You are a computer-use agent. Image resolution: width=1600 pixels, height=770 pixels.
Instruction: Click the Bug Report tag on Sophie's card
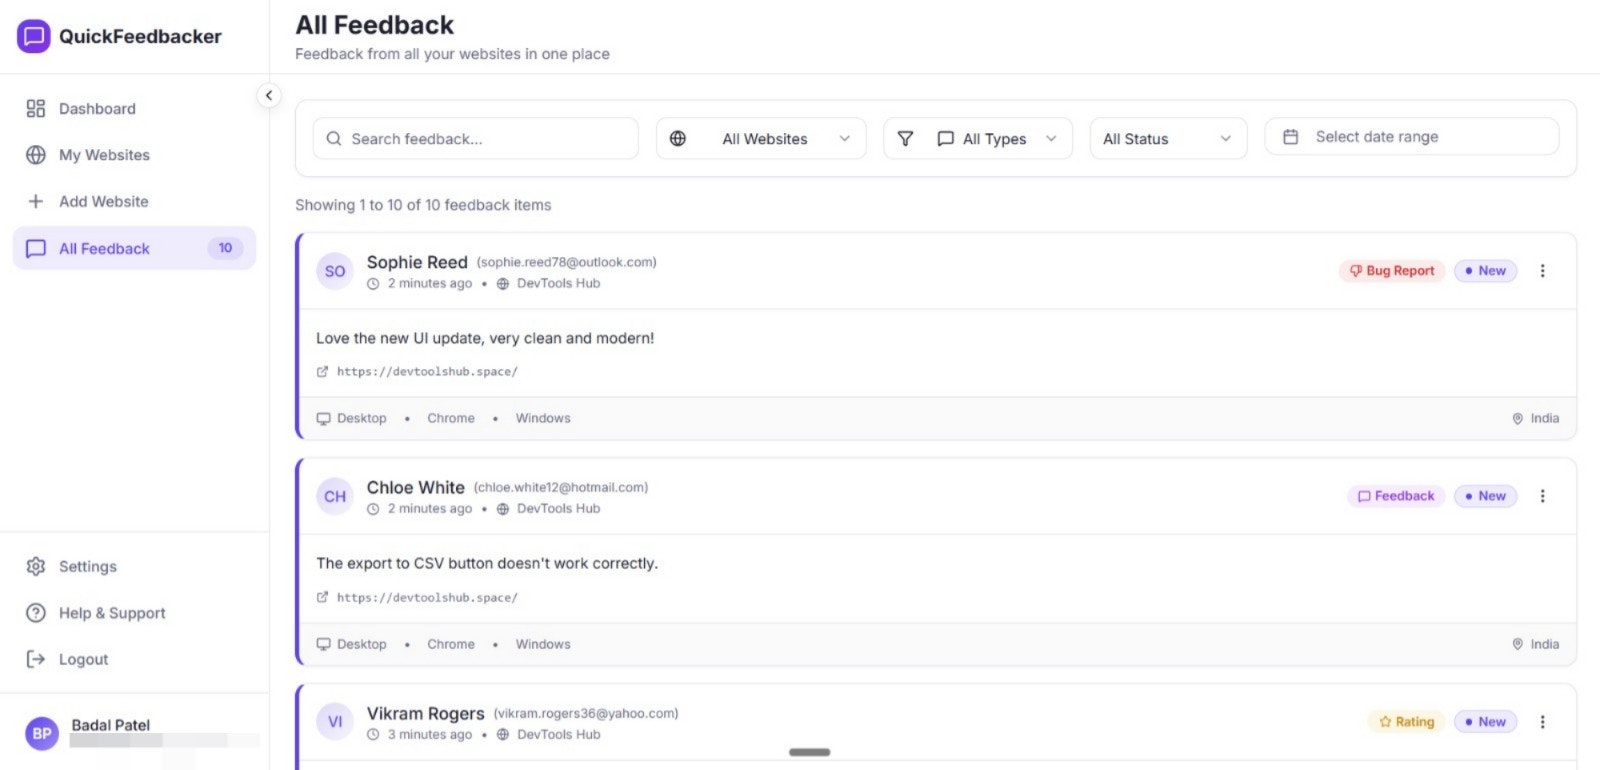[x=1392, y=271]
